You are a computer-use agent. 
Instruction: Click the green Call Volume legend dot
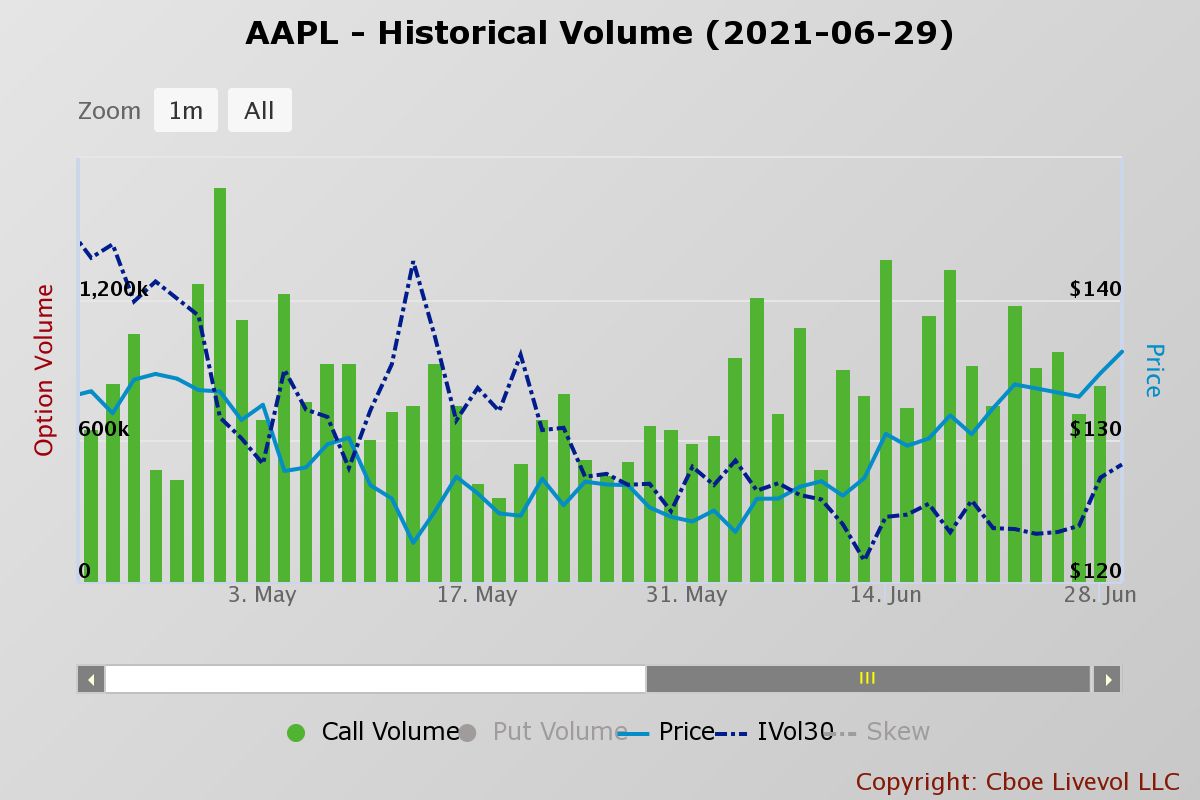296,733
